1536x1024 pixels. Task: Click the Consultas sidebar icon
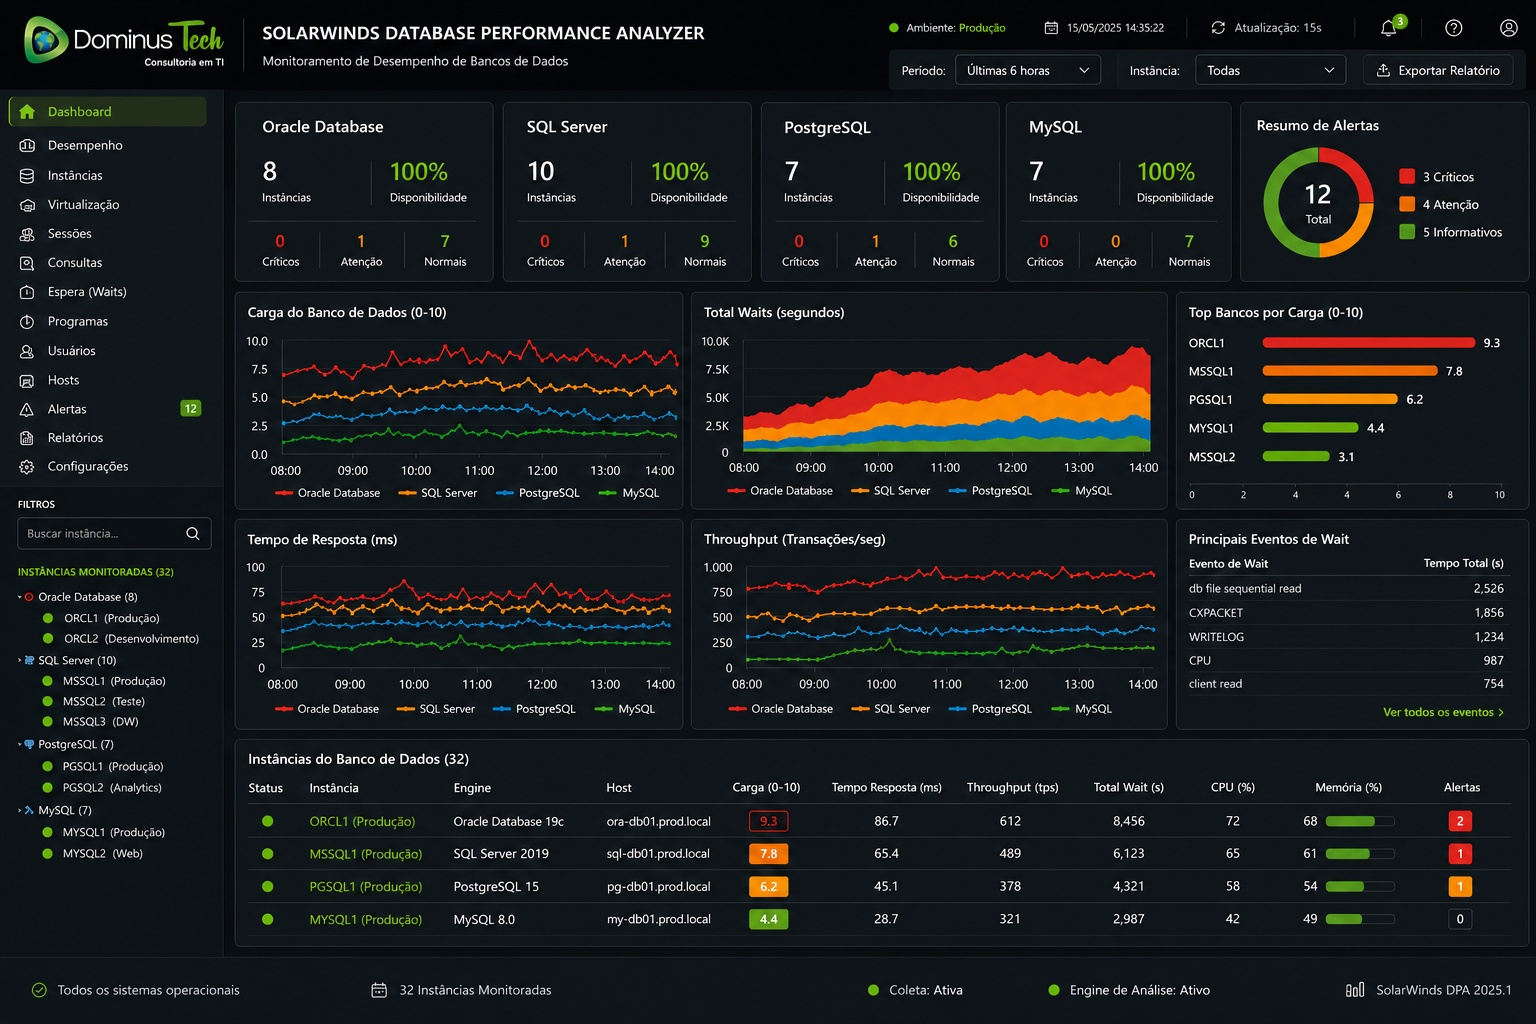[27, 263]
